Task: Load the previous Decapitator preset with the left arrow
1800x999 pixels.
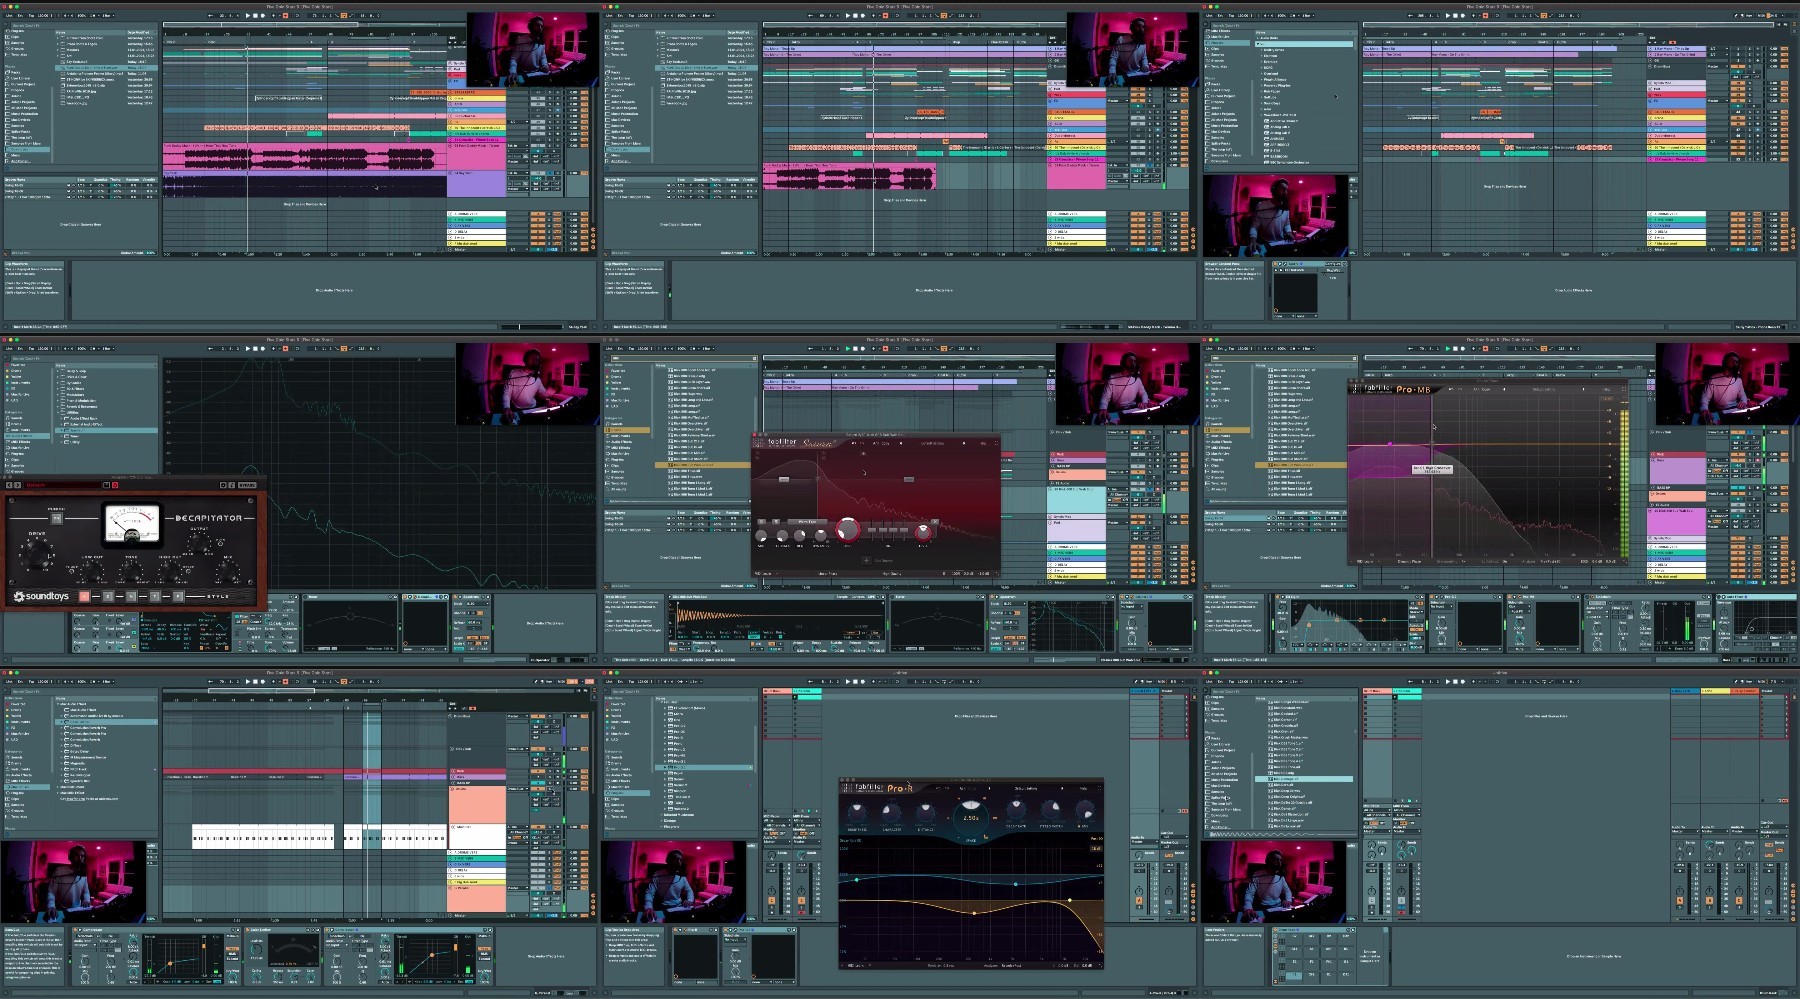Action: click(9, 485)
